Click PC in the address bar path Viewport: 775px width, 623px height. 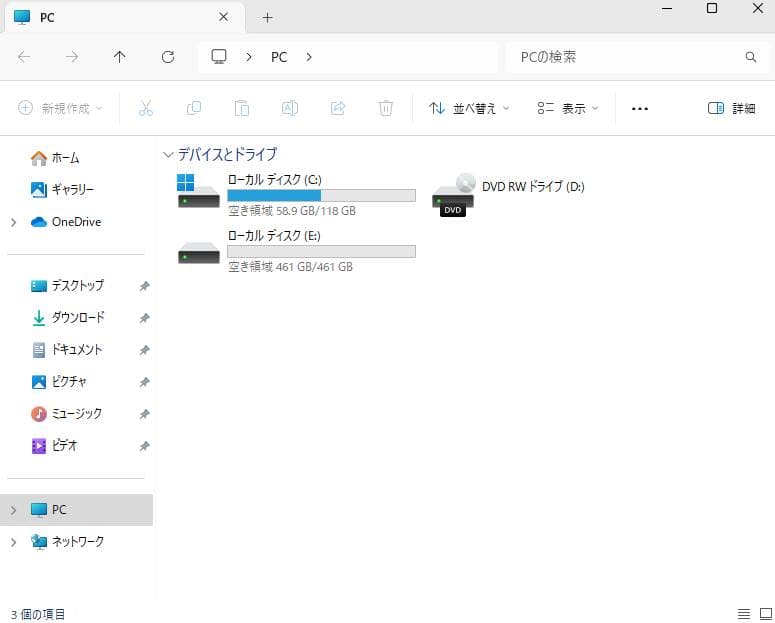(x=279, y=57)
